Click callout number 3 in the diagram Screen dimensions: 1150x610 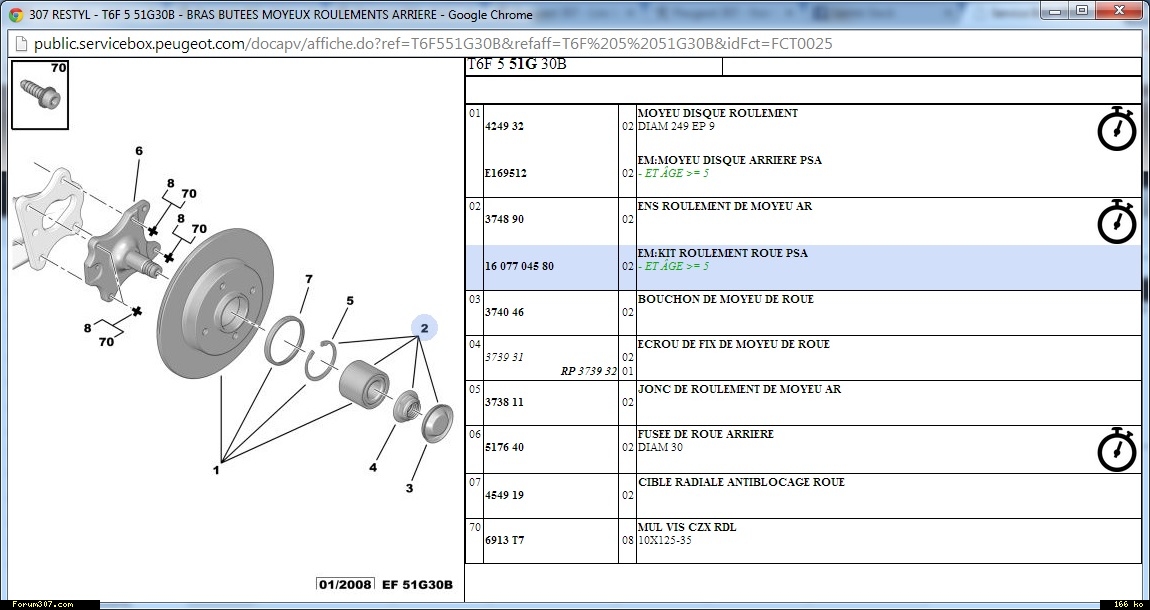click(x=409, y=488)
